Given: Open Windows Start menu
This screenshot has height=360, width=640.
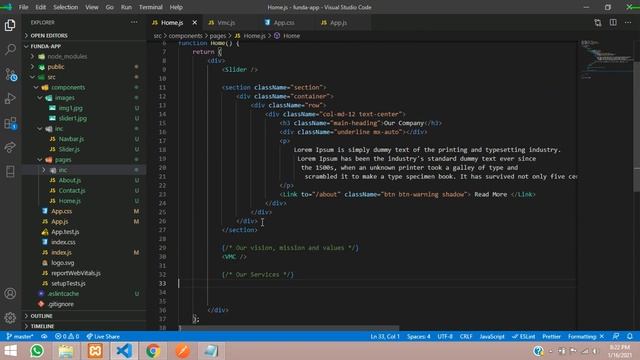Looking at the screenshot, I should click(x=10, y=351).
